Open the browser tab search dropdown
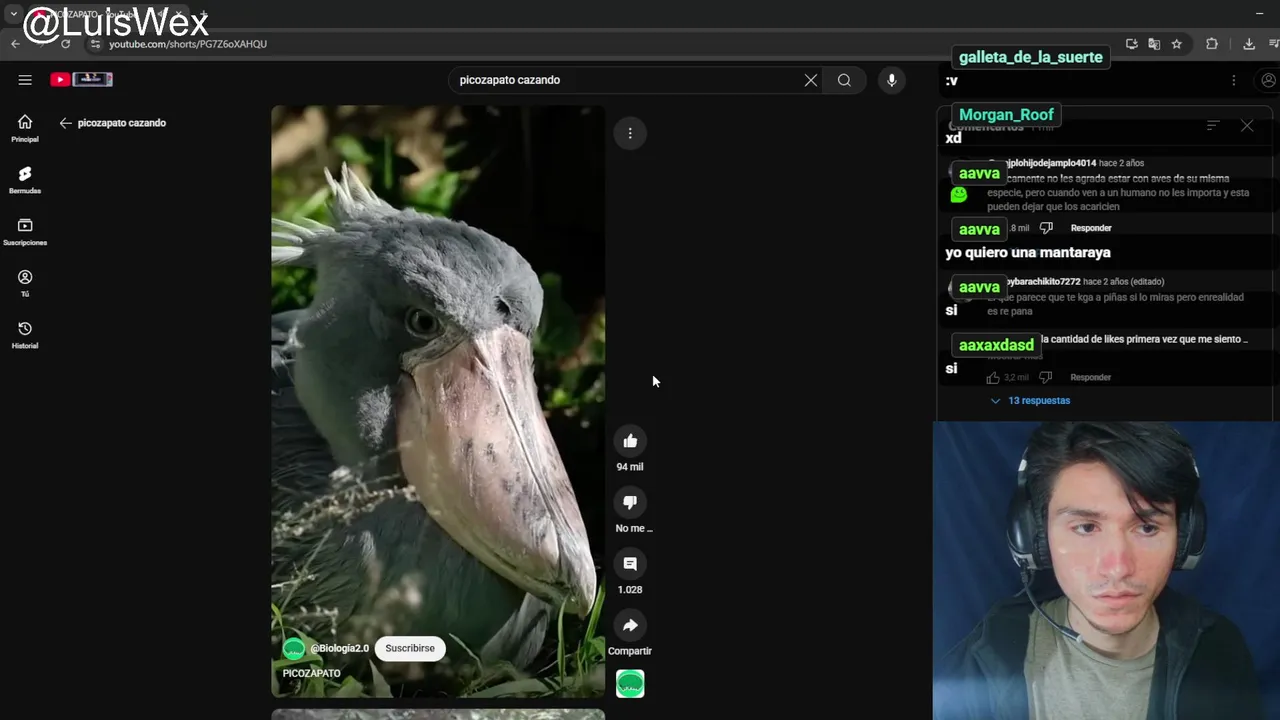 tap(13, 14)
